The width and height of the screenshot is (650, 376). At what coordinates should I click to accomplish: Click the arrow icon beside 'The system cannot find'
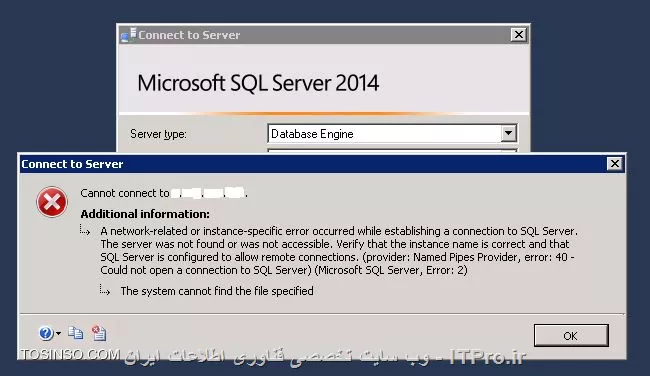point(105,290)
